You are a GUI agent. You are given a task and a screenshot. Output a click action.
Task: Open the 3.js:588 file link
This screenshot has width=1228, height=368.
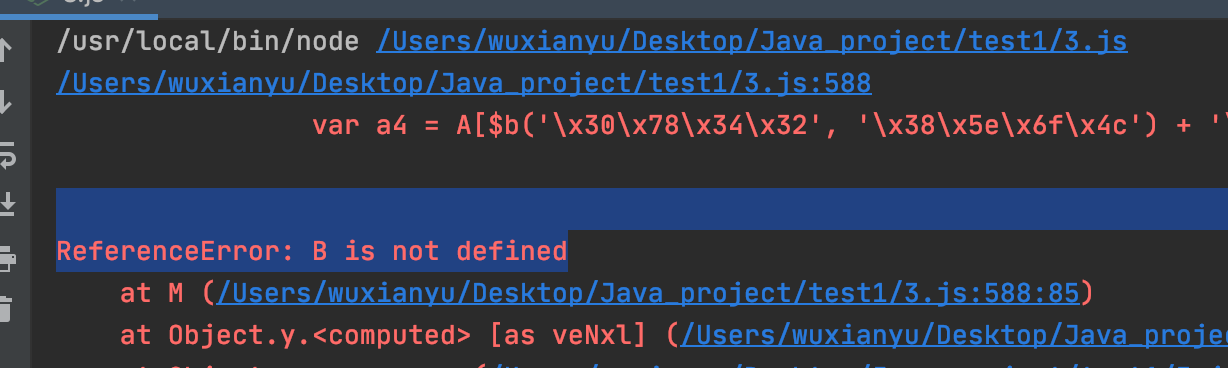(464, 83)
